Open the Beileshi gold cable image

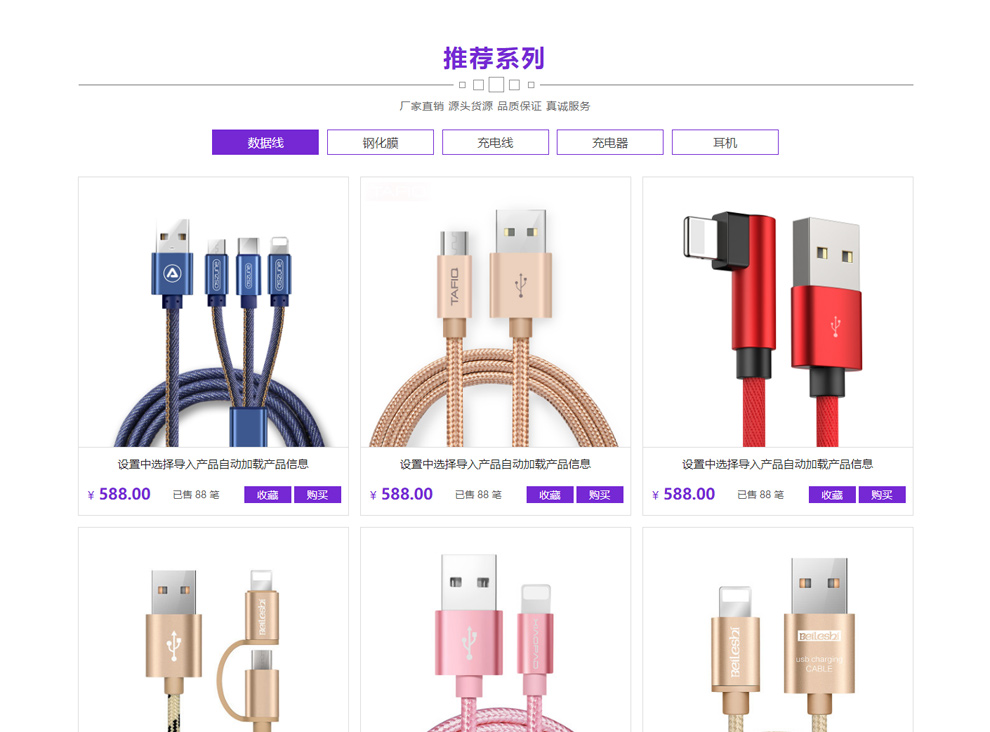778,630
